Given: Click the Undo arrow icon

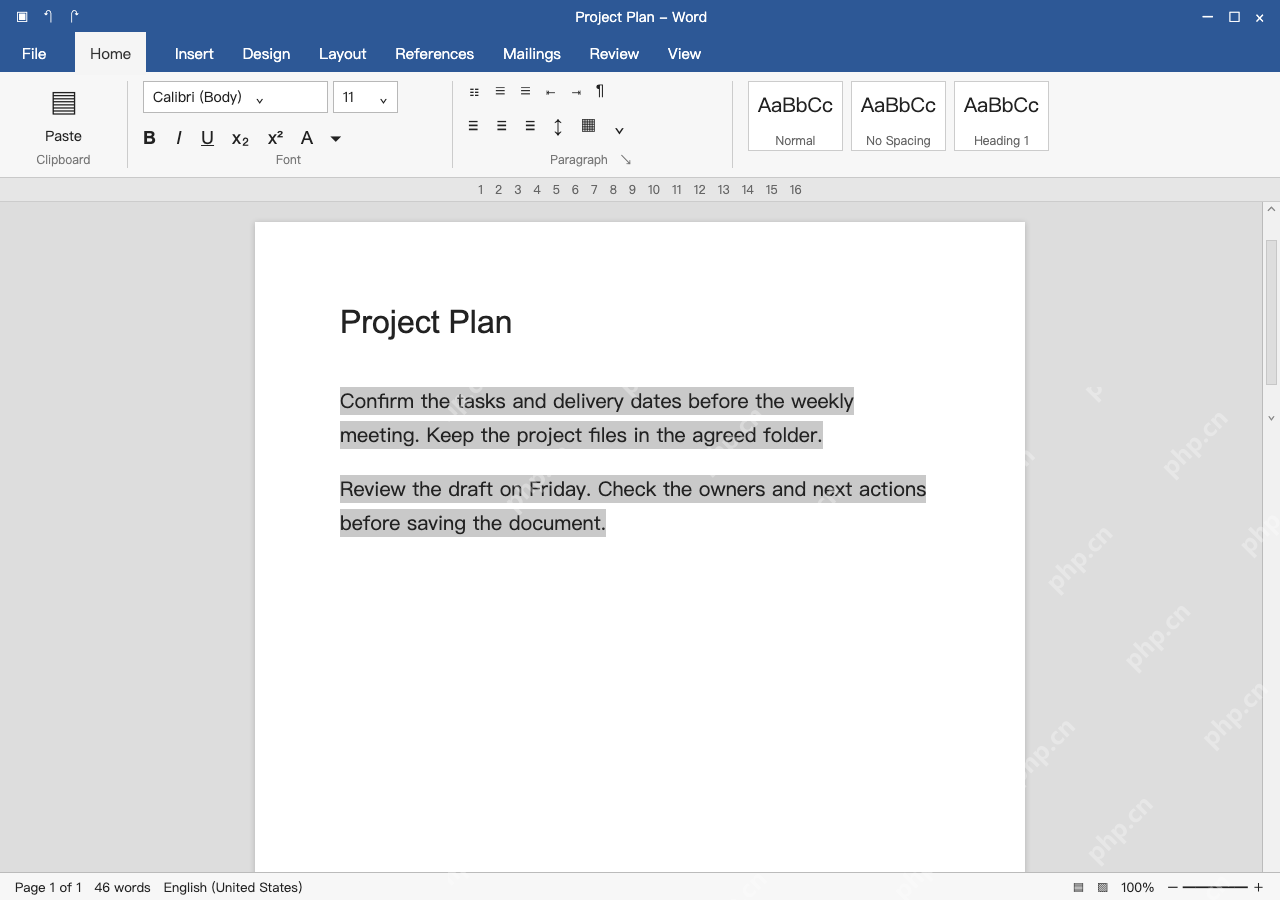Looking at the screenshot, I should pos(48,16).
